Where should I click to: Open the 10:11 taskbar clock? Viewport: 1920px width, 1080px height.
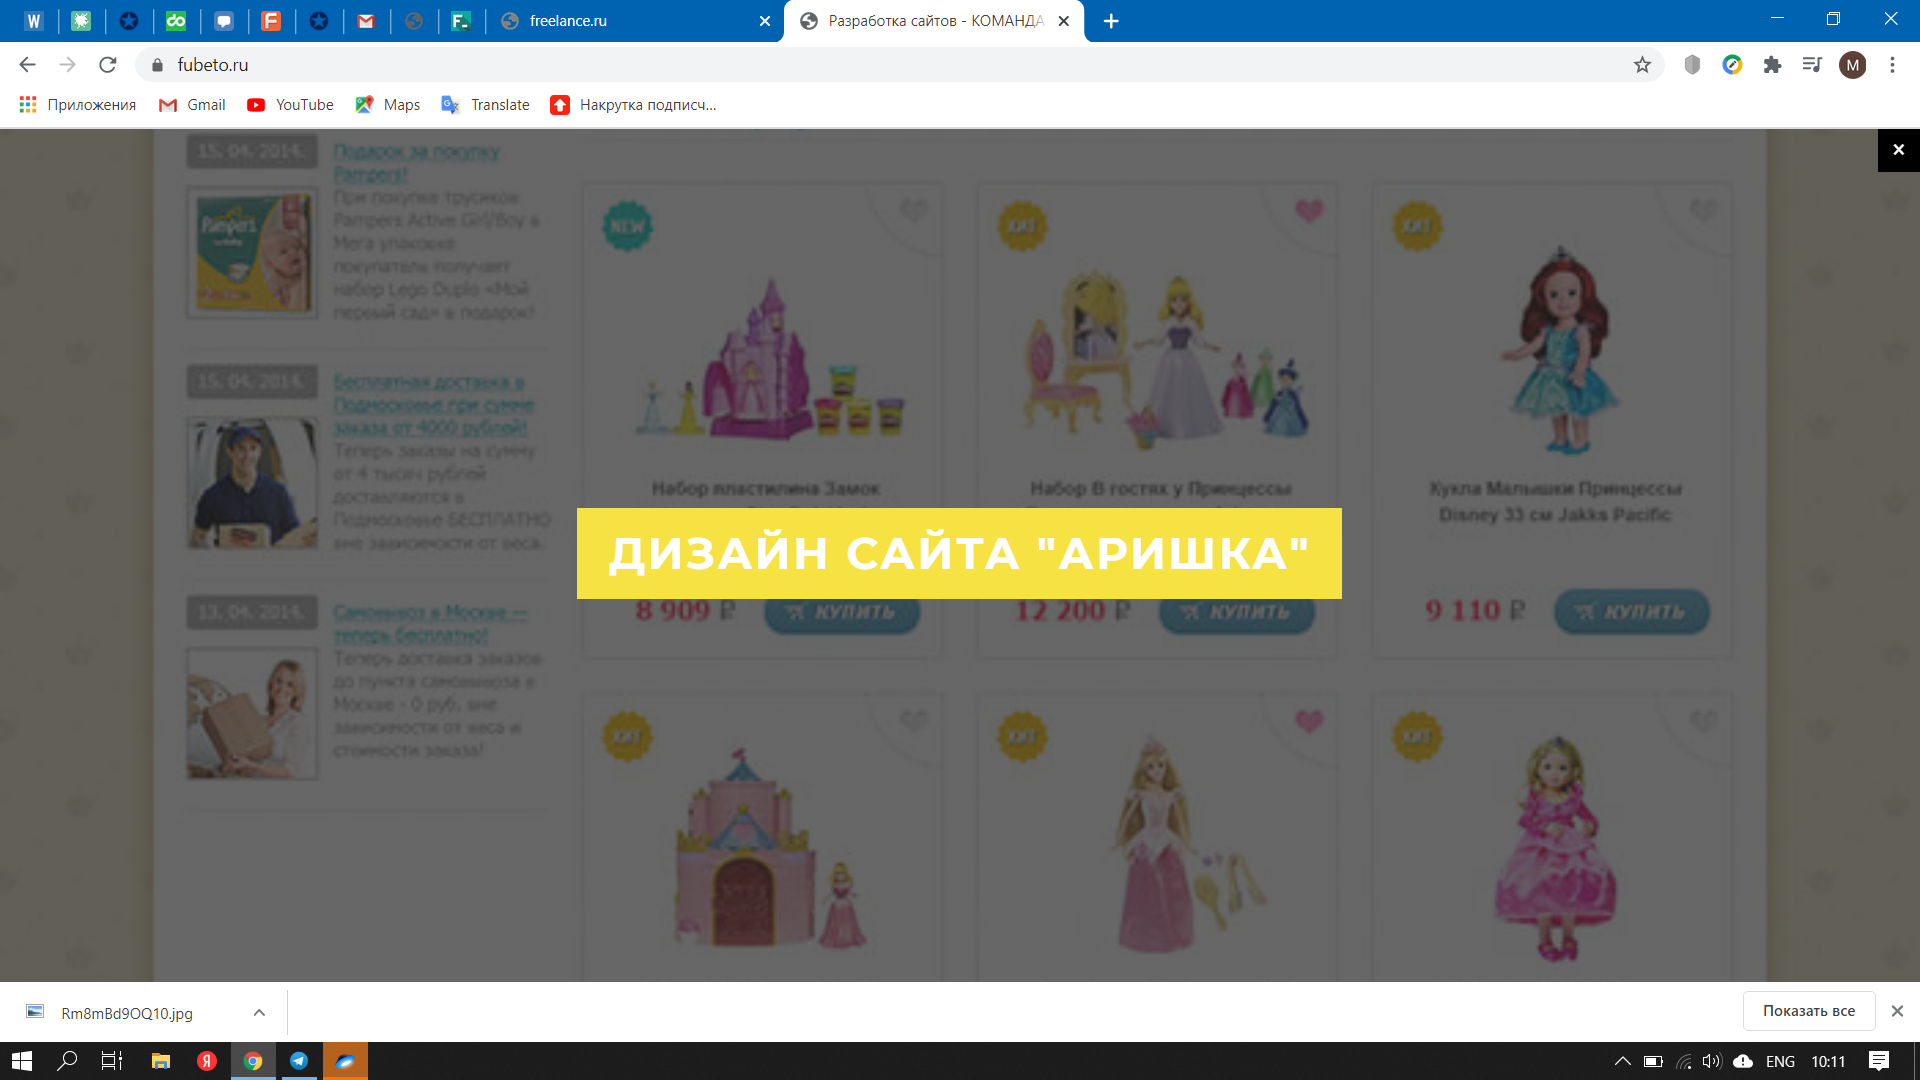[x=1828, y=1061]
